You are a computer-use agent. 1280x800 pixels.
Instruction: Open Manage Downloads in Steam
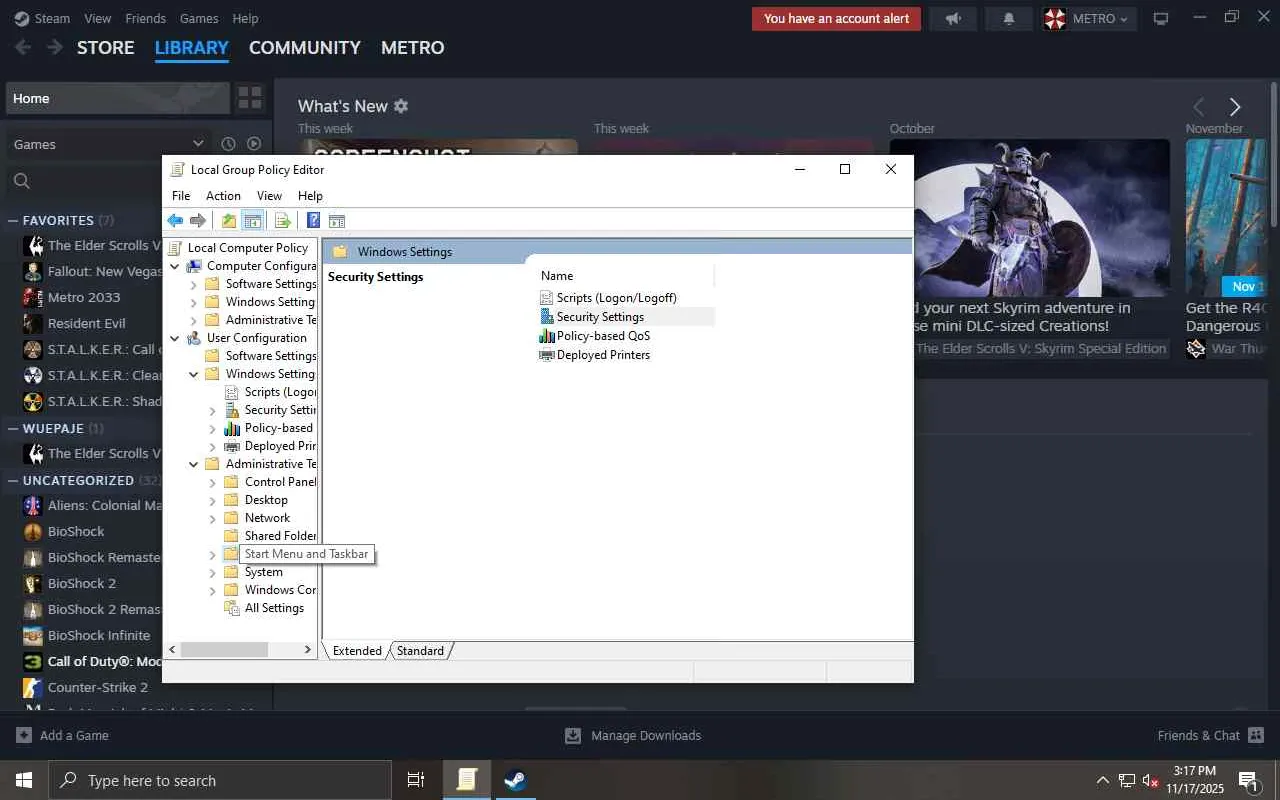[x=633, y=735]
